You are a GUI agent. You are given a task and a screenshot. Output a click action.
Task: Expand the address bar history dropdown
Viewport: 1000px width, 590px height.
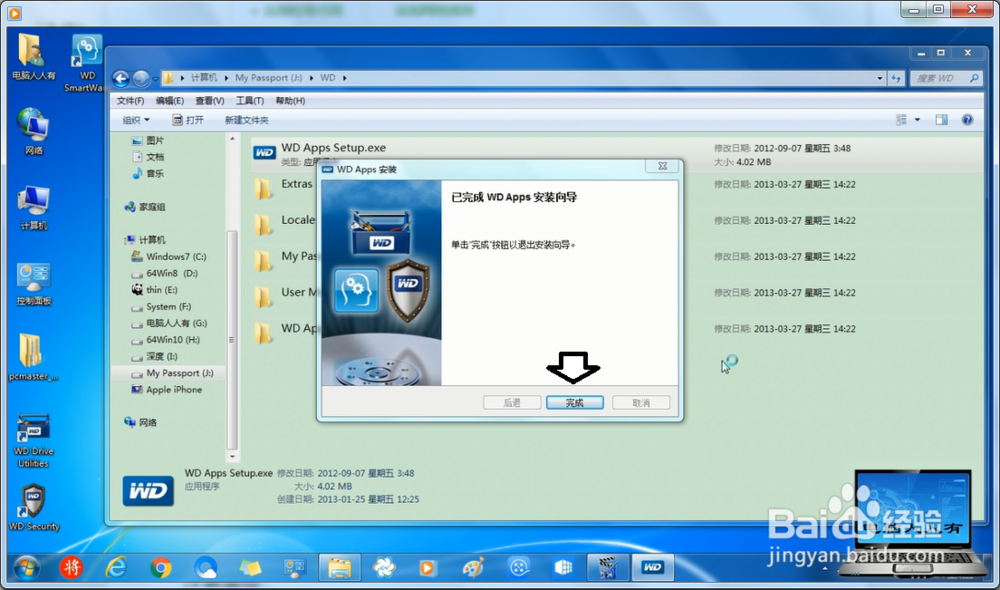879,78
